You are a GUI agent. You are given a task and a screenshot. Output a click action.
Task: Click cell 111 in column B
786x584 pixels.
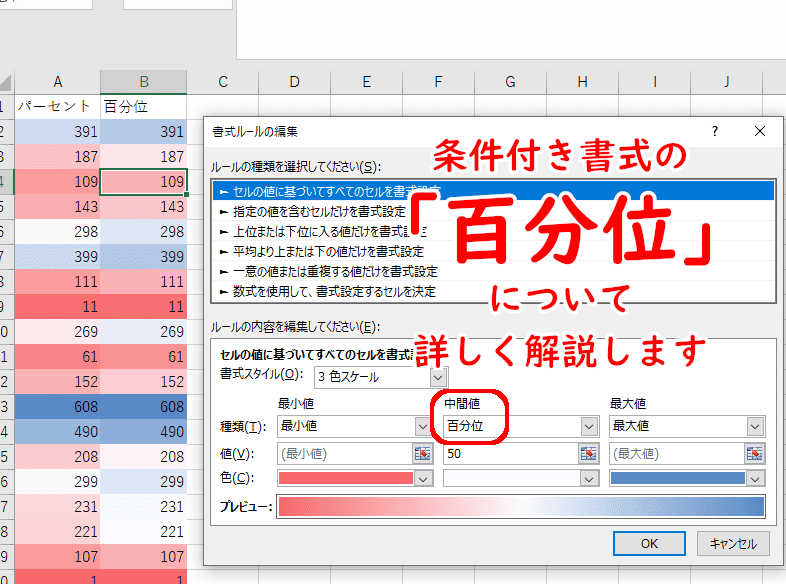pyautogui.click(x=144, y=282)
